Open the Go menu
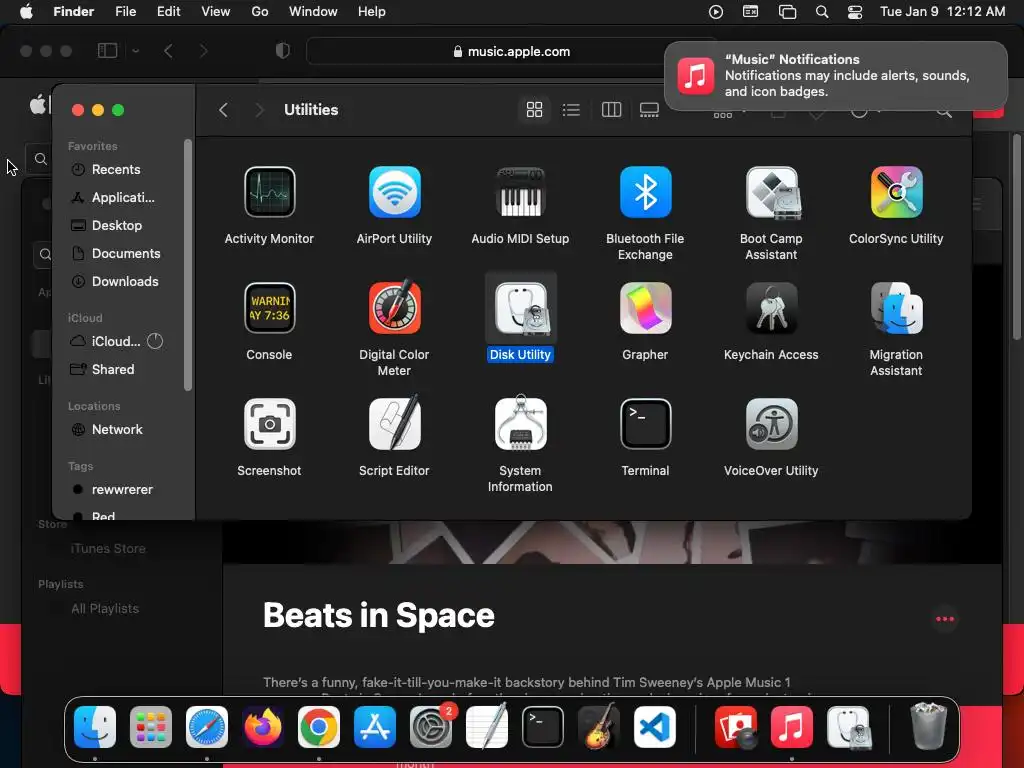 260,12
